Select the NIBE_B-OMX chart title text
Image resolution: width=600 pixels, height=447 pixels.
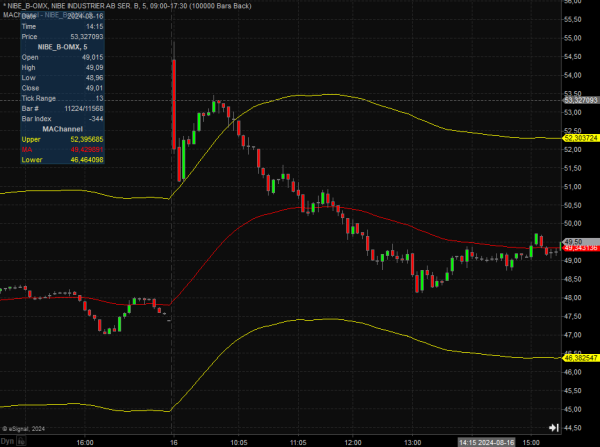[x=127, y=6]
